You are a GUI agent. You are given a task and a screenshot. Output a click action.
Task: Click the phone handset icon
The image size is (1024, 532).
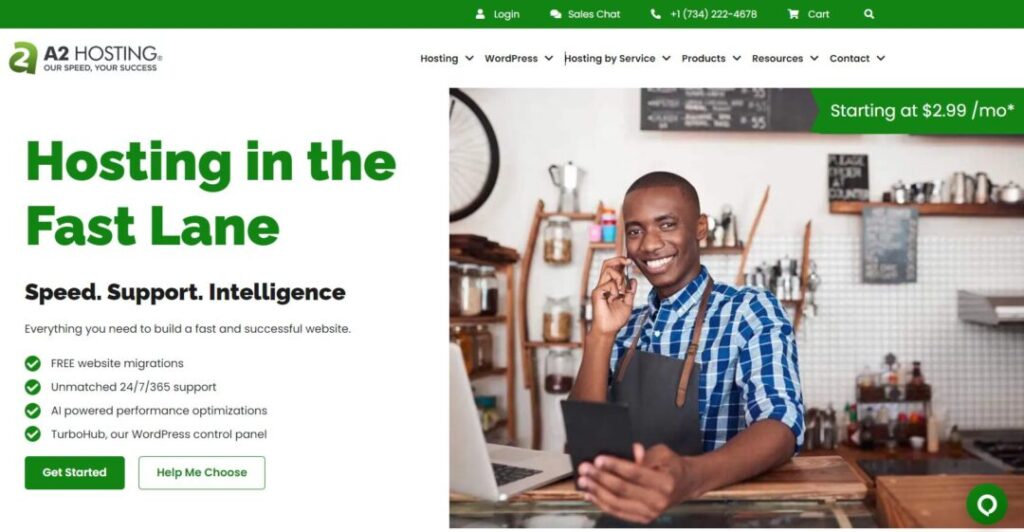[x=656, y=14]
